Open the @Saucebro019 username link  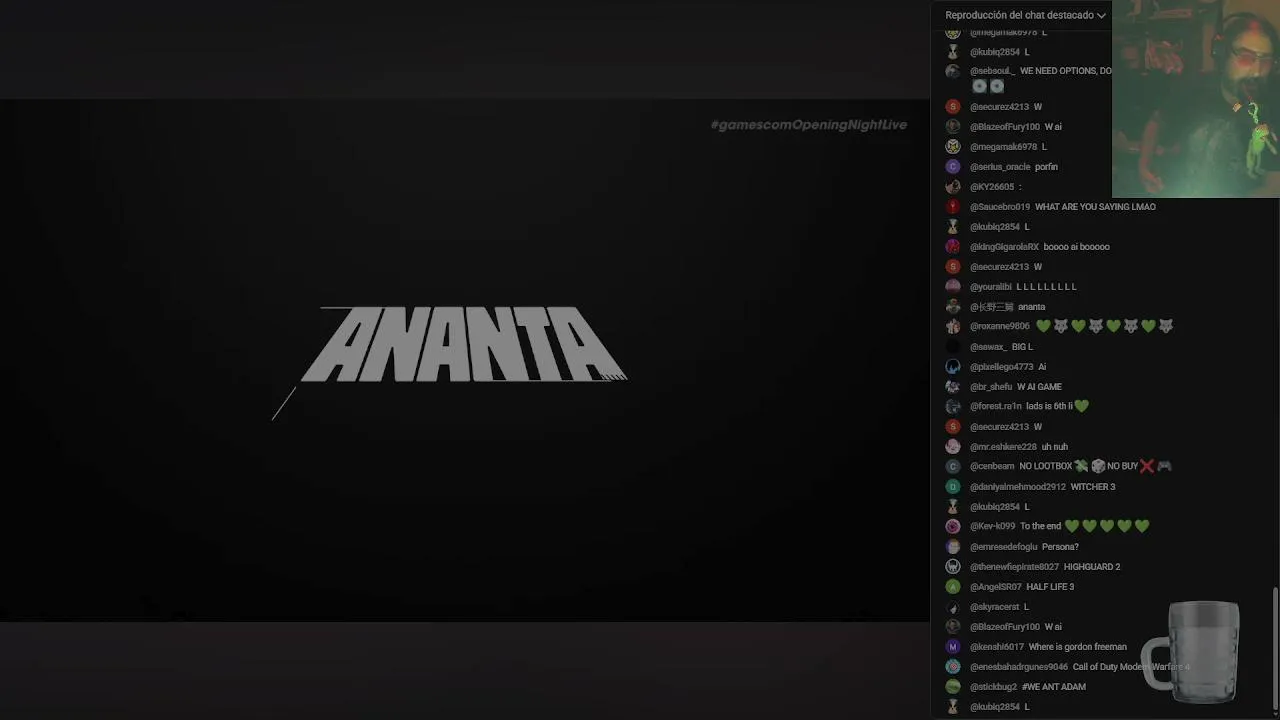point(1000,207)
